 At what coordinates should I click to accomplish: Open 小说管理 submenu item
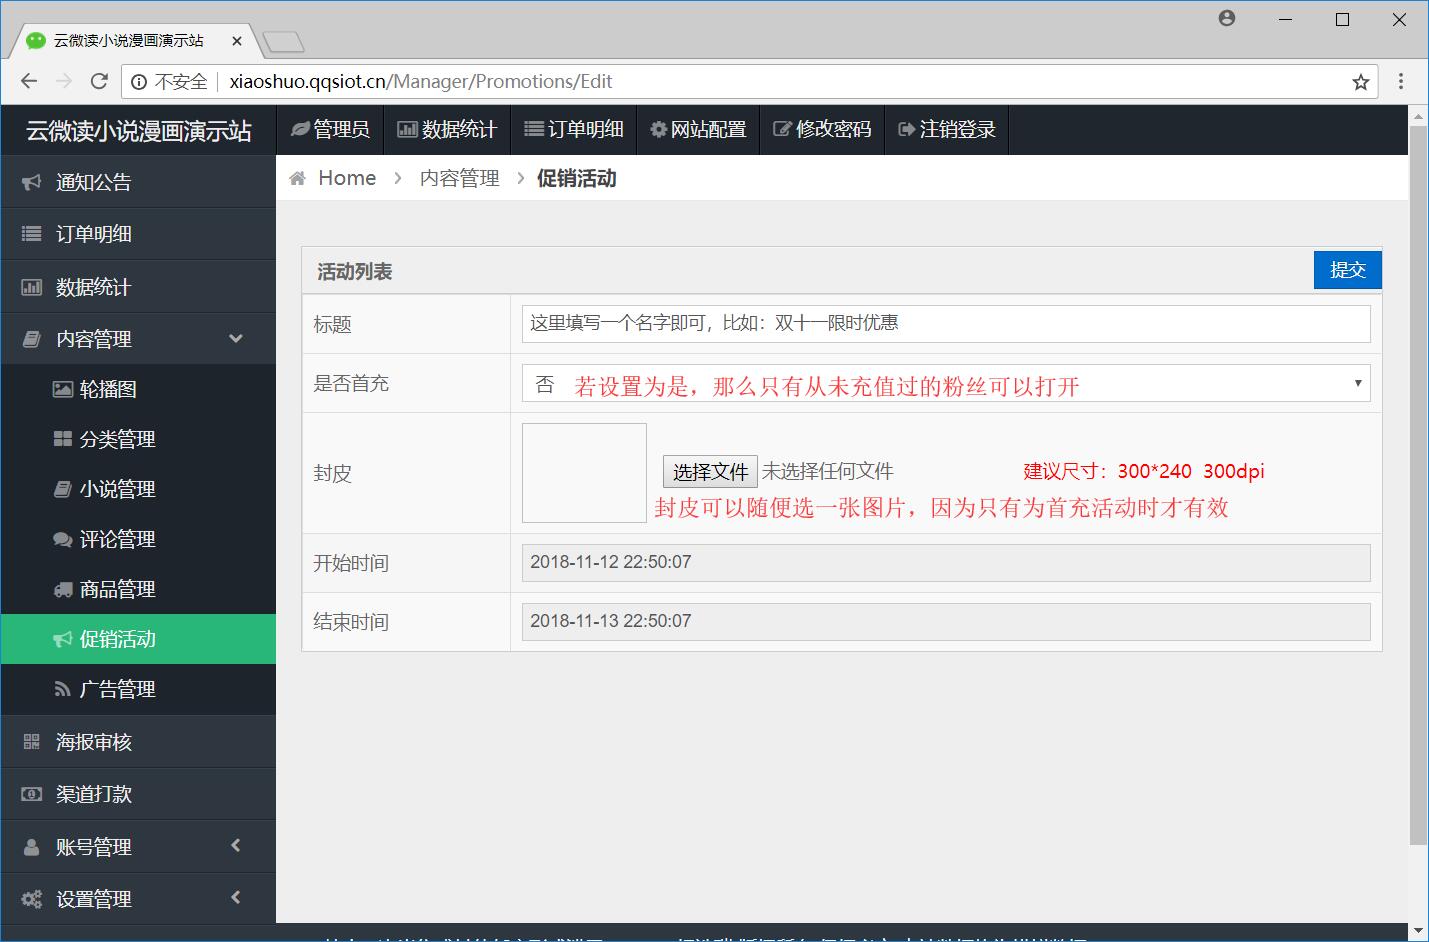point(138,489)
